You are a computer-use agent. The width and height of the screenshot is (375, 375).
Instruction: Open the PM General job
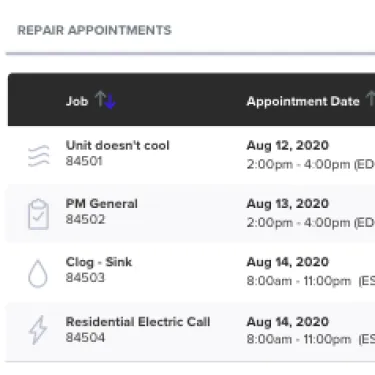102,204
